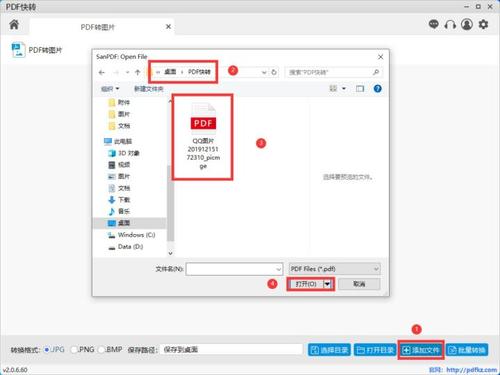Viewport: 500px width, 375px height.
Task: Open the user account icon
Action: click(x=467, y=24)
